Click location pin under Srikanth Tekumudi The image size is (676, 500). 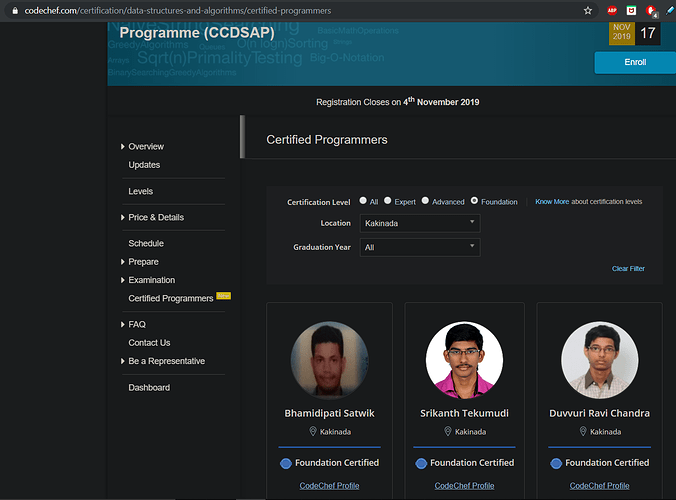point(448,431)
